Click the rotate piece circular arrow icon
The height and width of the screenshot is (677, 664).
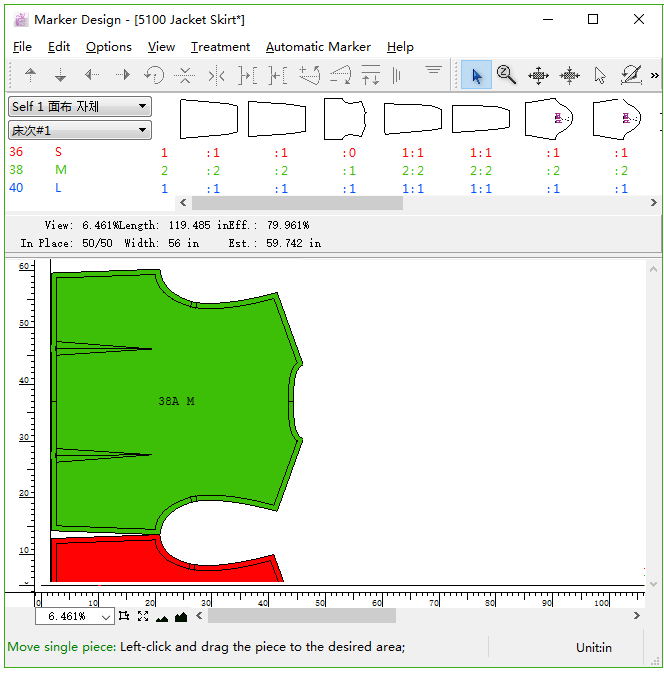[154, 76]
